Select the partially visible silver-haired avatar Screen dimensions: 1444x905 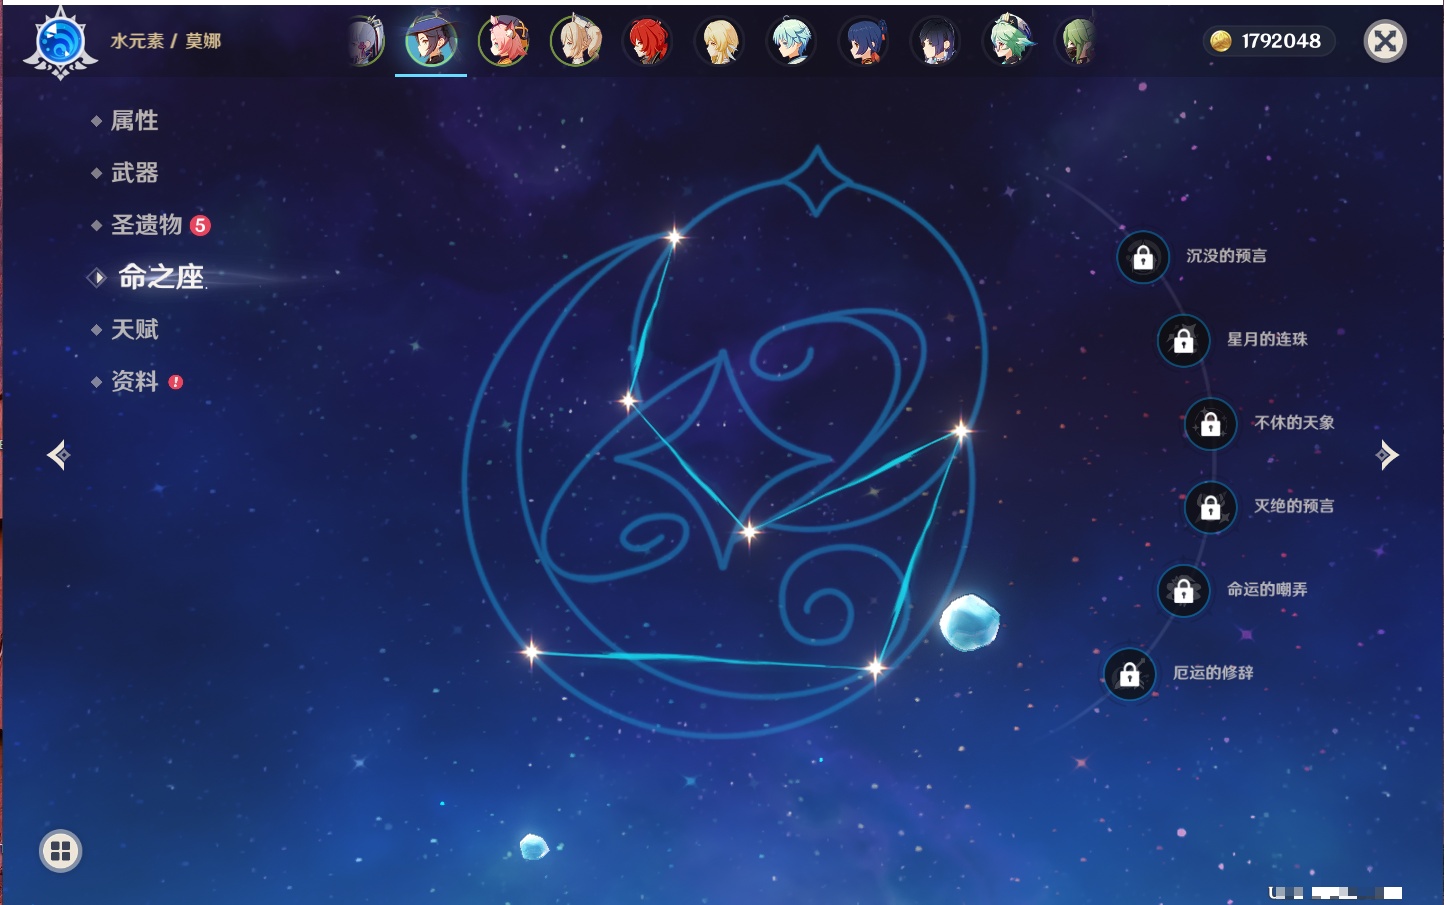tap(366, 41)
